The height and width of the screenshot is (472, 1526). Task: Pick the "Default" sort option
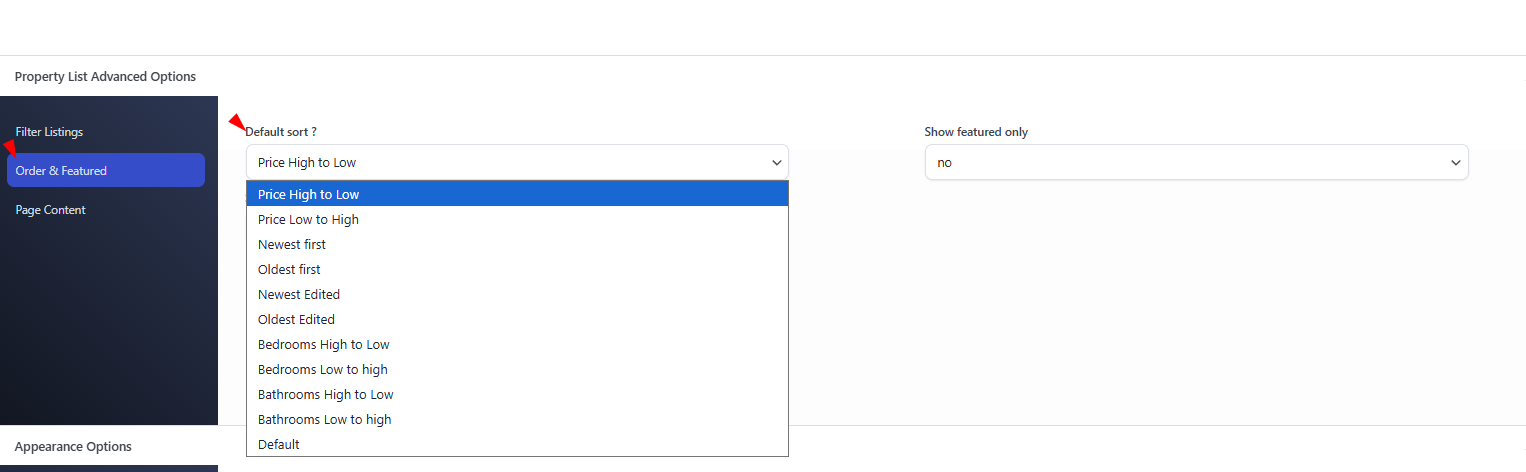tap(279, 445)
